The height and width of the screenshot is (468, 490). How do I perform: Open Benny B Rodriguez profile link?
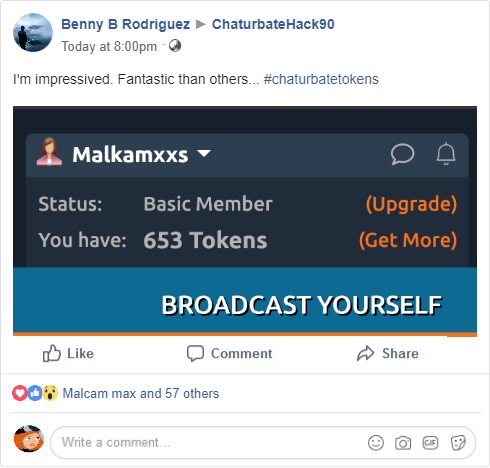point(125,24)
